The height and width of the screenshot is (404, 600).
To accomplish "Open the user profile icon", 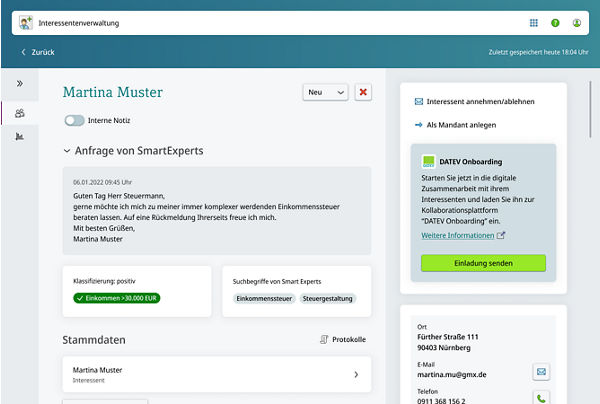I will point(577,22).
